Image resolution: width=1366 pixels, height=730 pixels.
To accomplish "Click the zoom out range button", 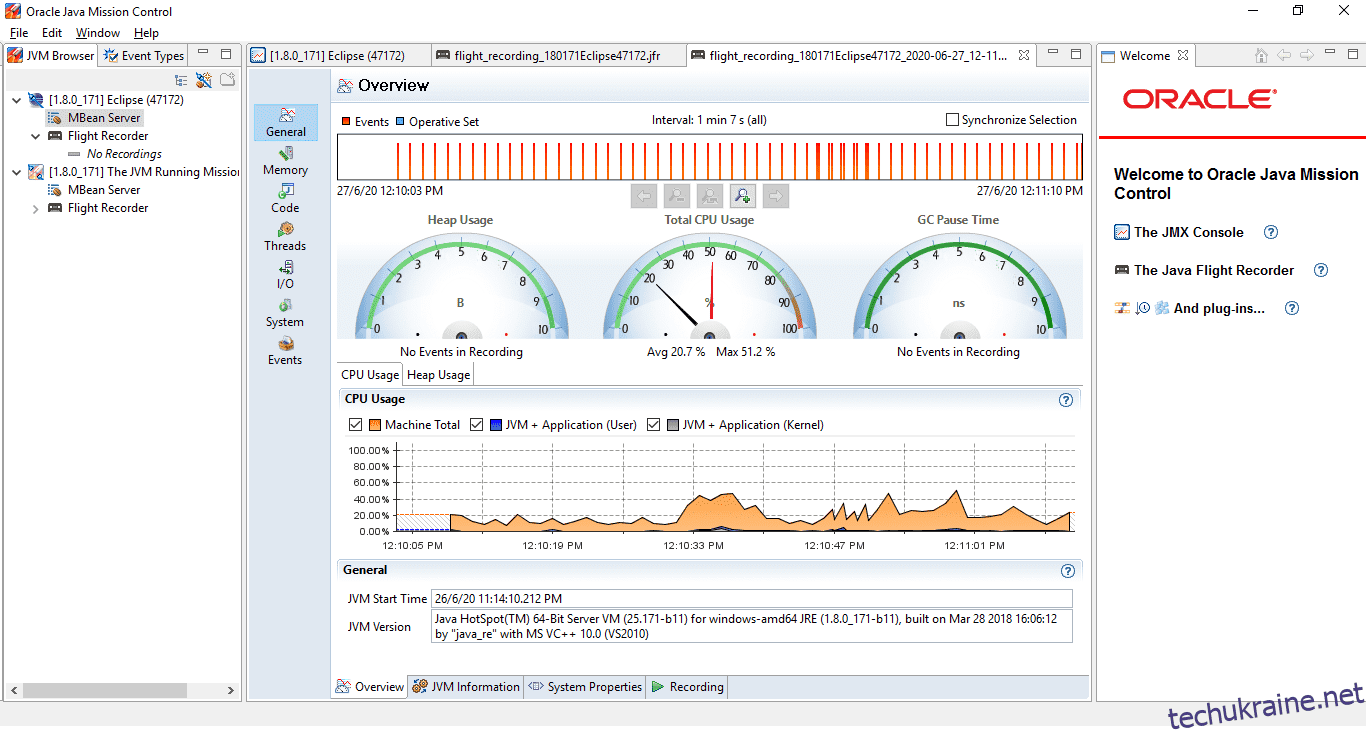I will coord(676,196).
